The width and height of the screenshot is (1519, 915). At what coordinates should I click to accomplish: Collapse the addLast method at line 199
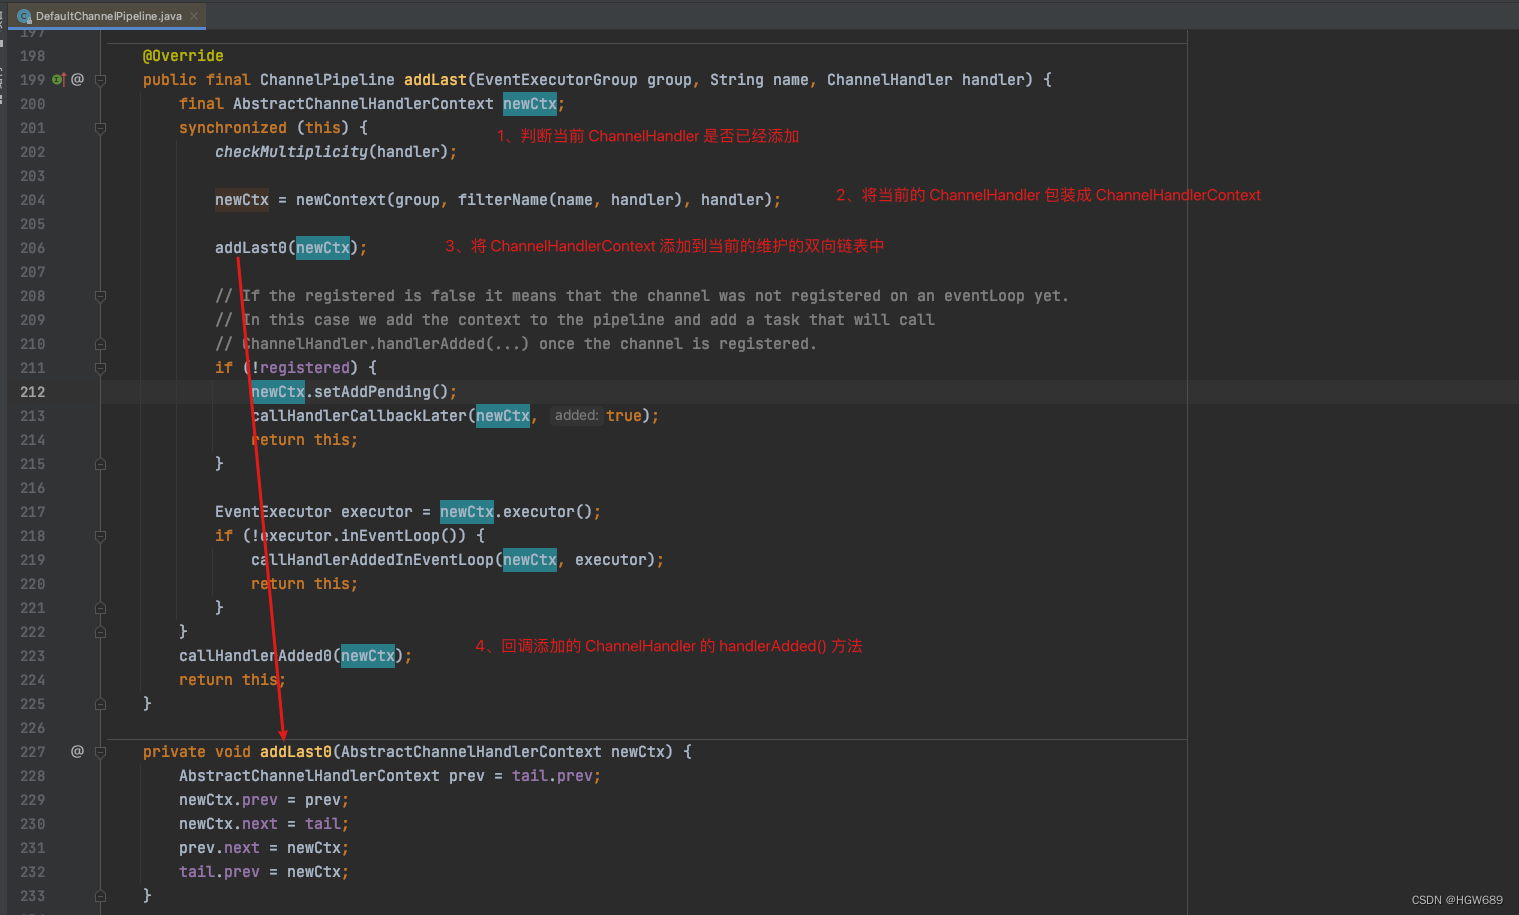[x=100, y=80]
